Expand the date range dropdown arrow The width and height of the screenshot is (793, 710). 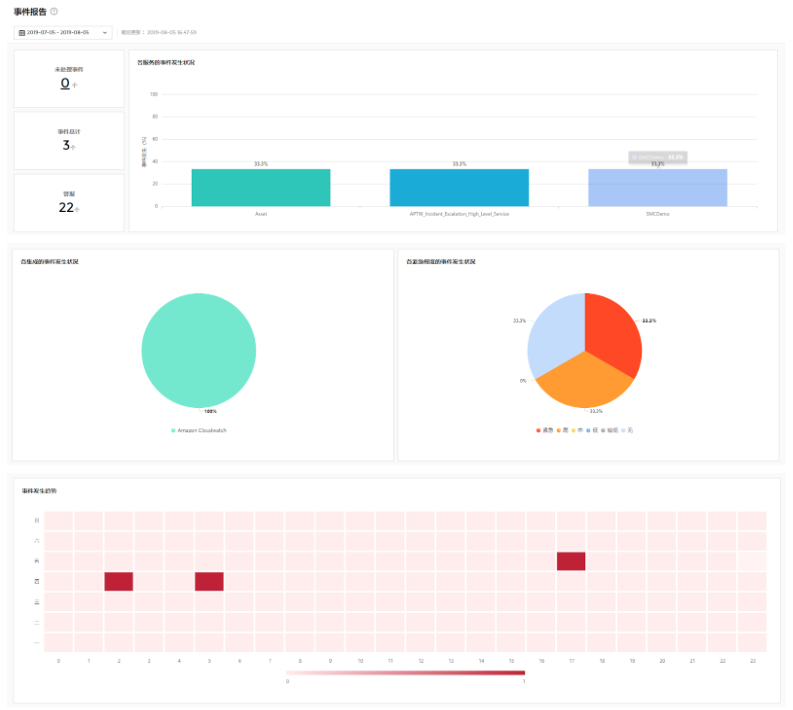[x=105, y=32]
